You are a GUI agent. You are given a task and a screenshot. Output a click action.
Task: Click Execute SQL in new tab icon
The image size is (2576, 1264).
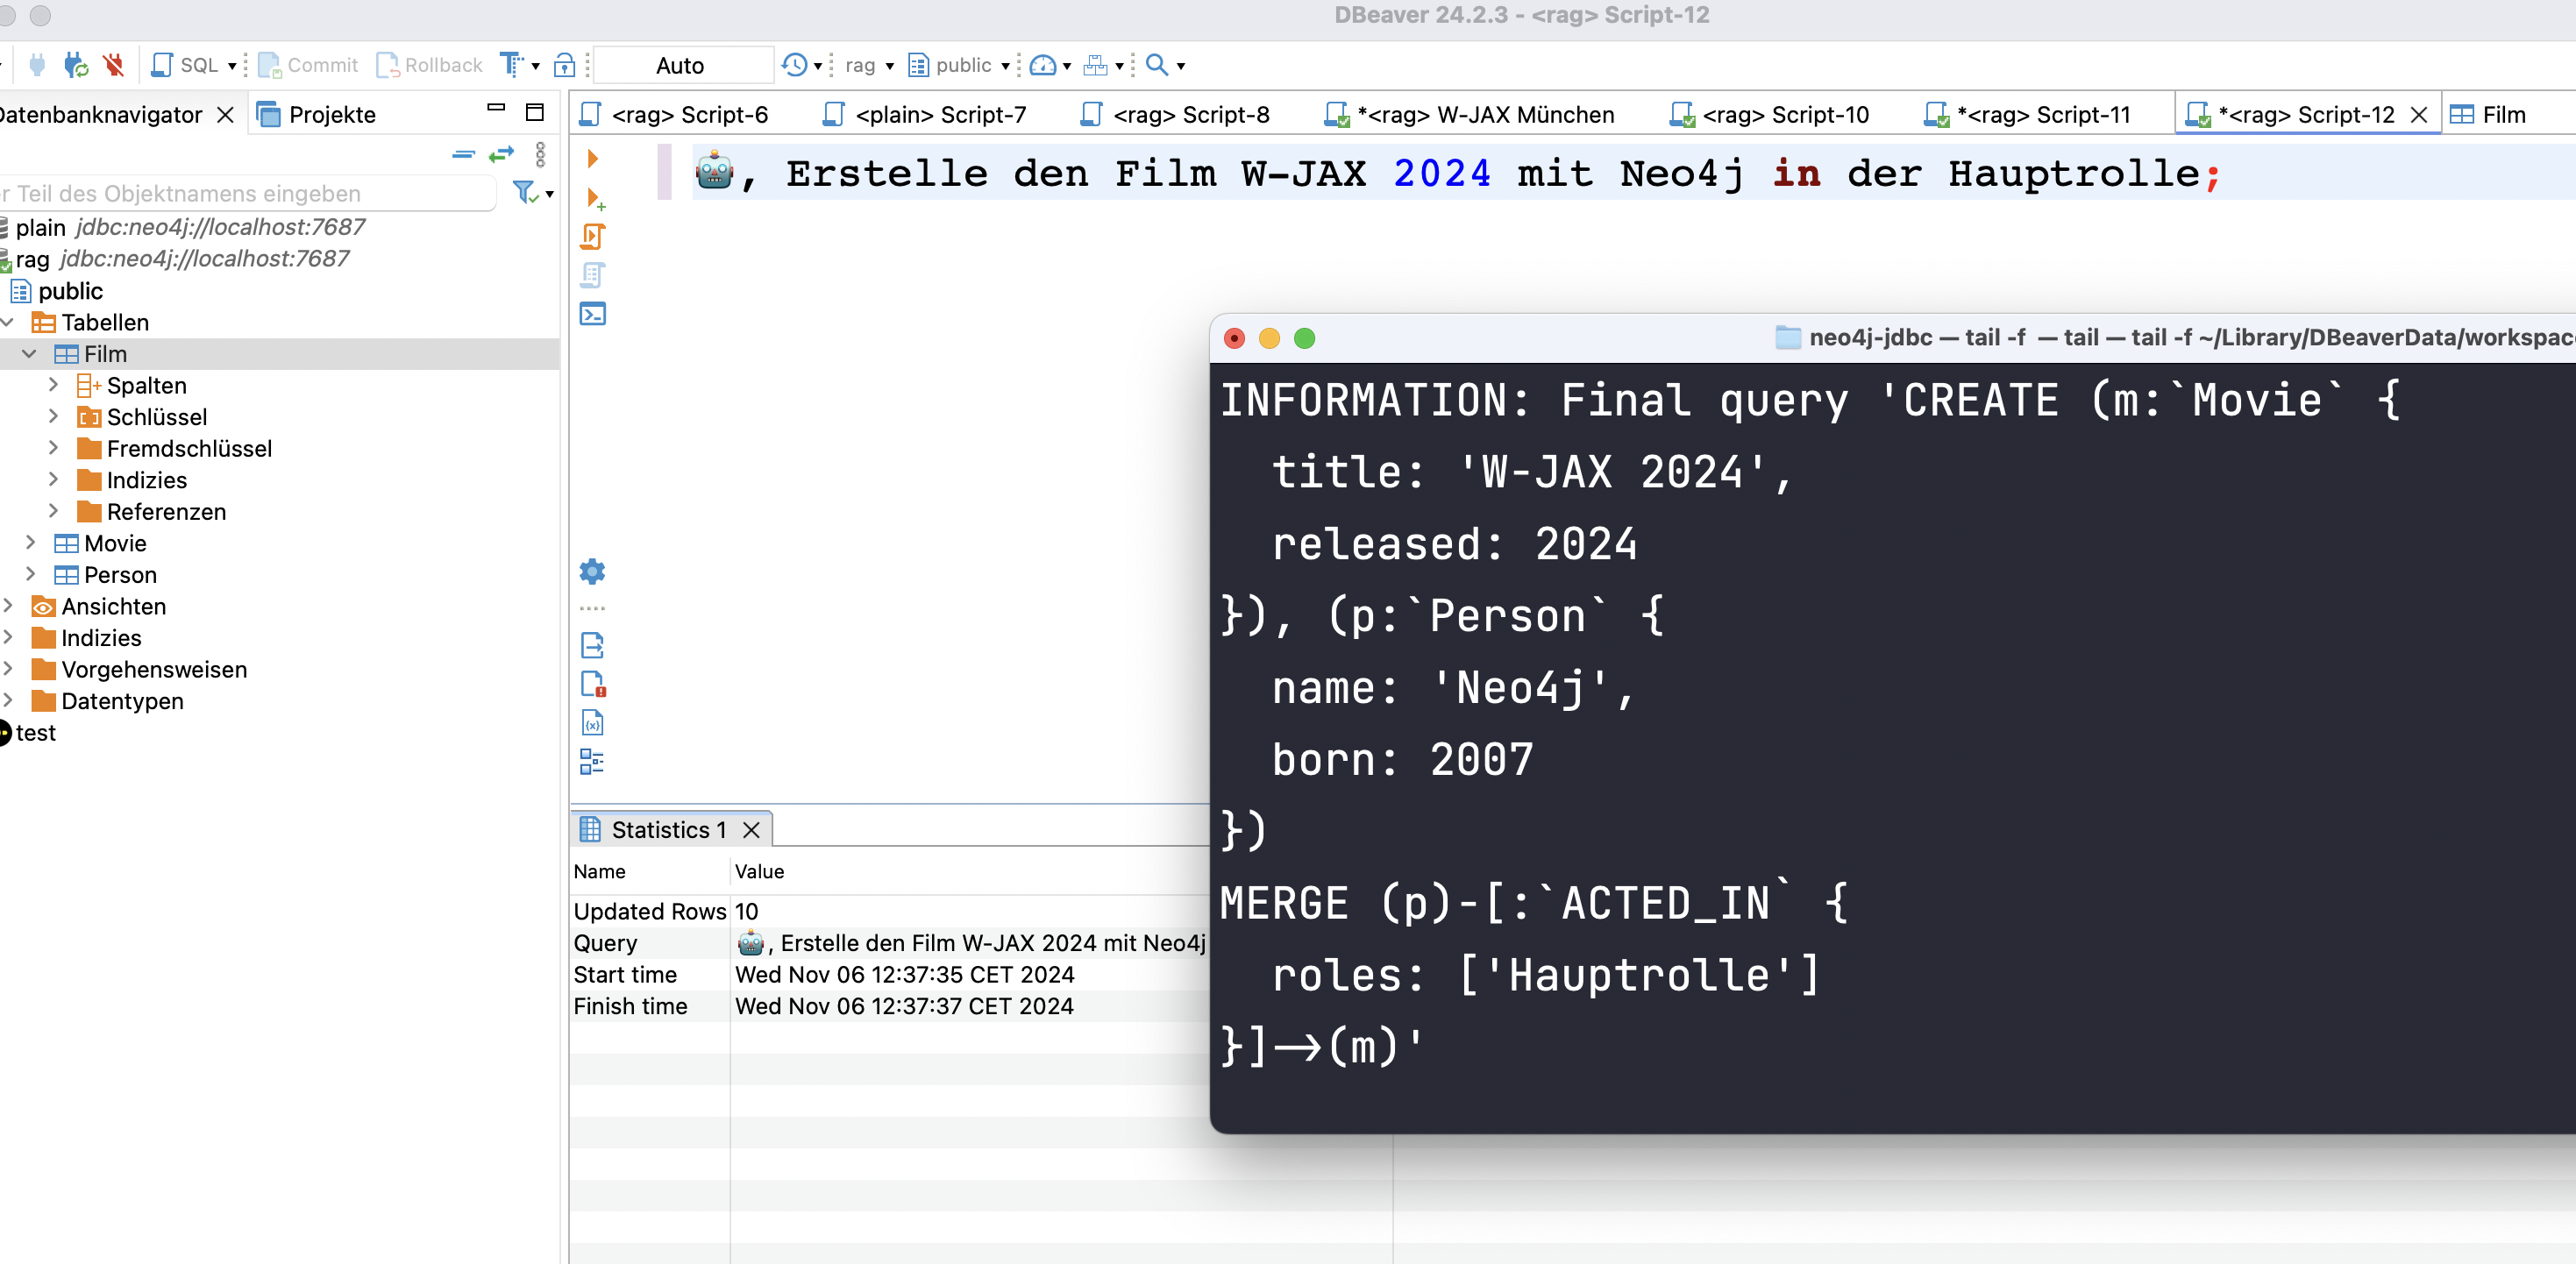point(595,198)
